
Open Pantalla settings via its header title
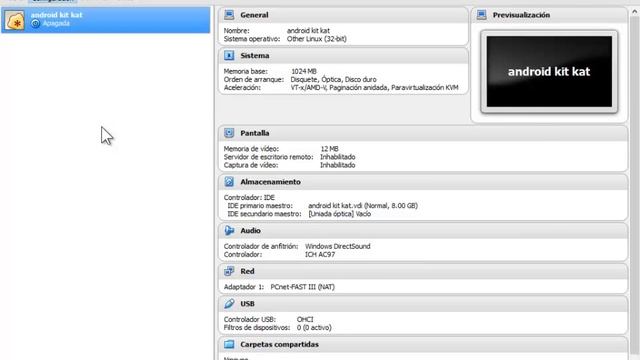[255, 133]
